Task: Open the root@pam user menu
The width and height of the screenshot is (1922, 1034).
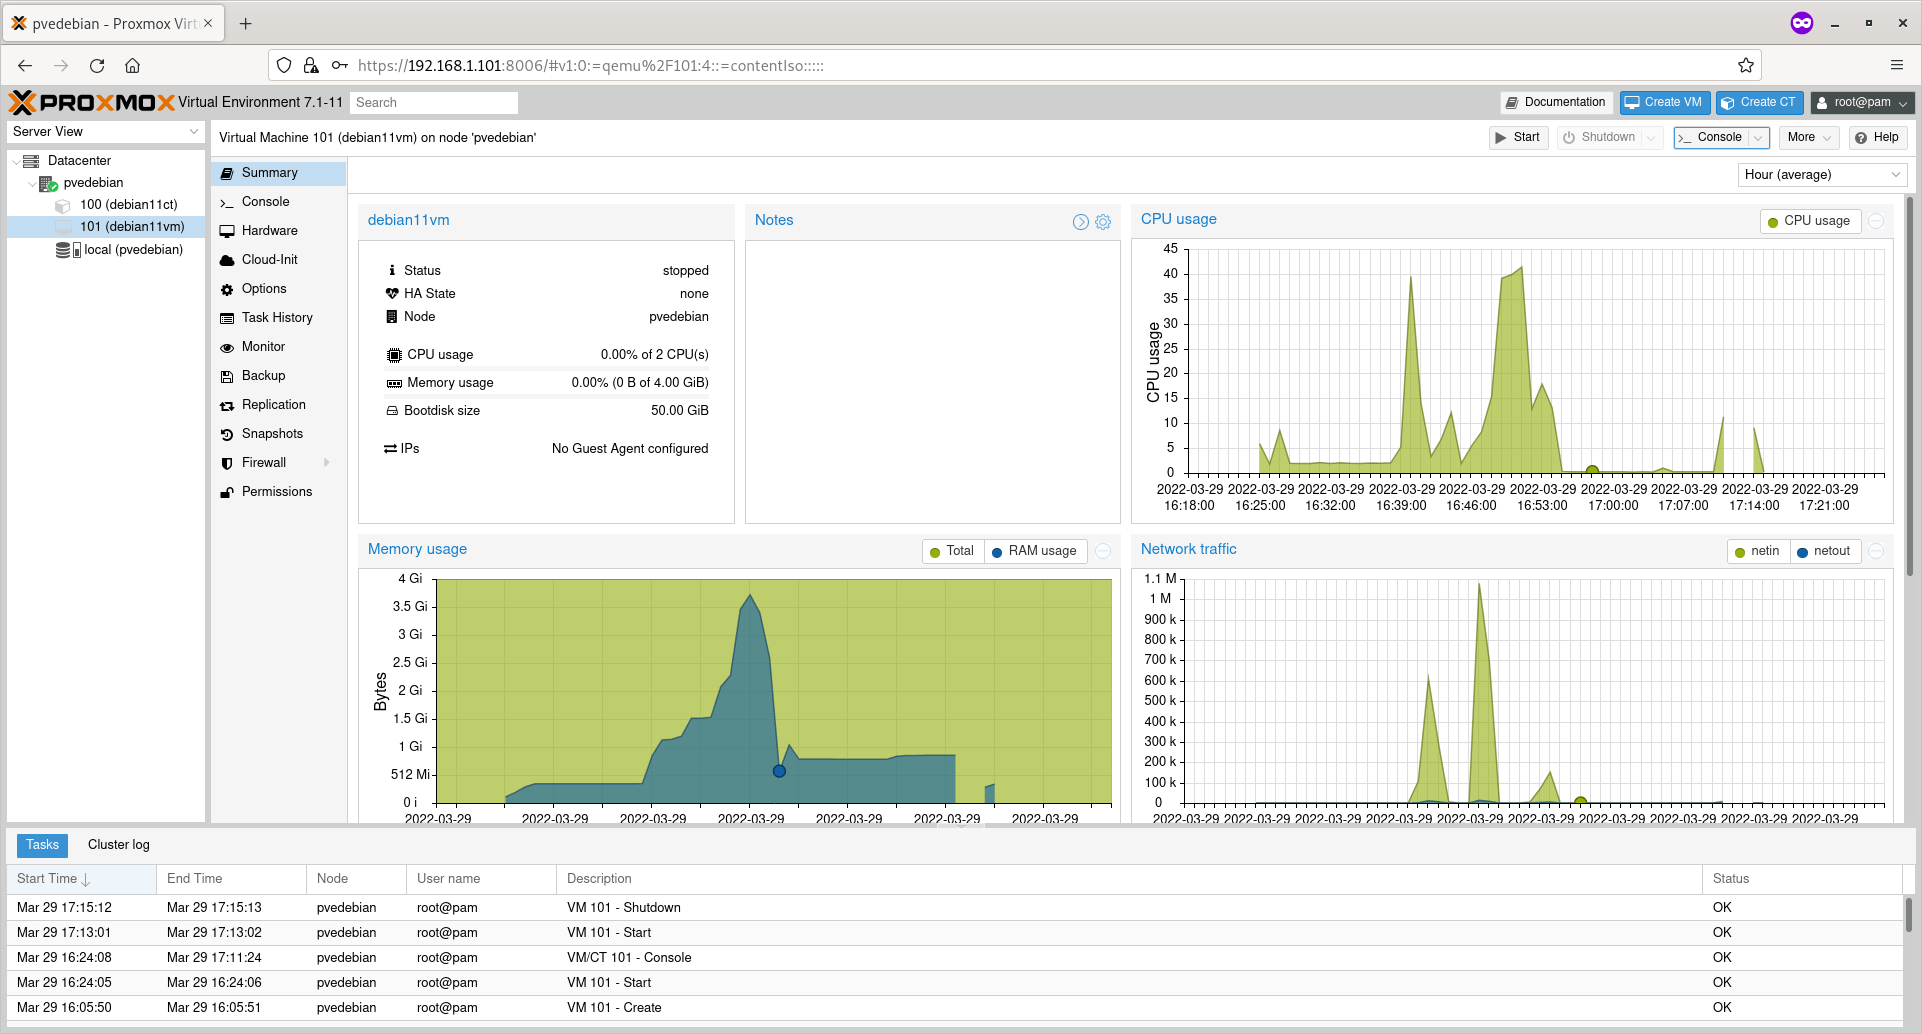Action: coord(1862,103)
